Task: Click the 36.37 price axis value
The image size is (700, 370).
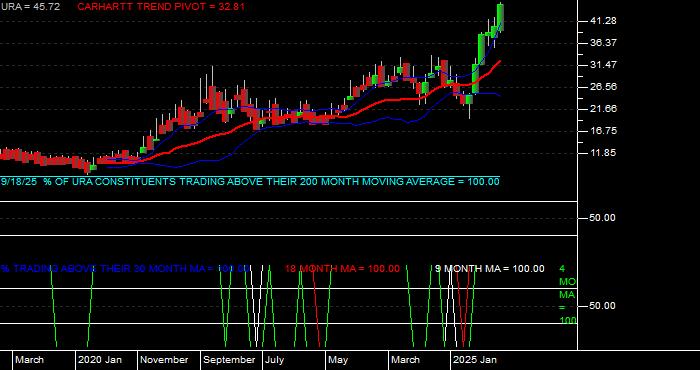Action: pyautogui.click(x=603, y=43)
